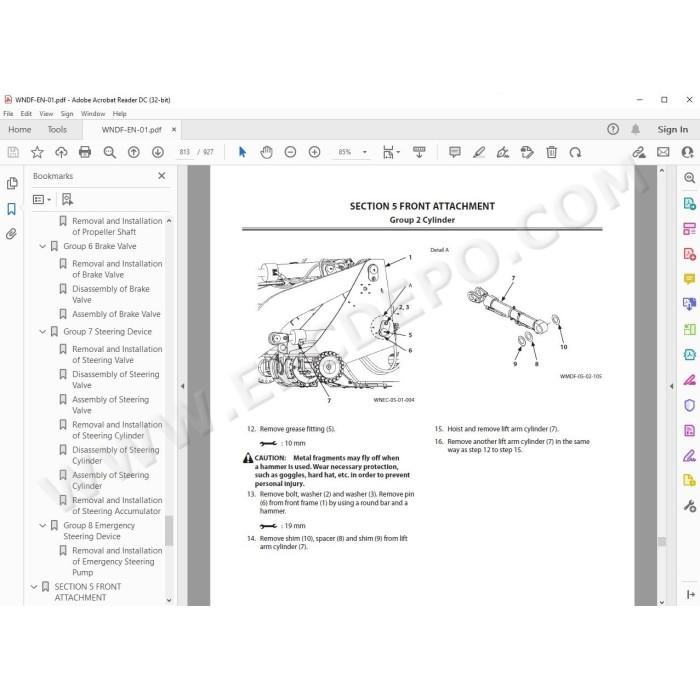Open the bookmark options dropdown menu
This screenshot has width=700, height=700.
pos(42,199)
